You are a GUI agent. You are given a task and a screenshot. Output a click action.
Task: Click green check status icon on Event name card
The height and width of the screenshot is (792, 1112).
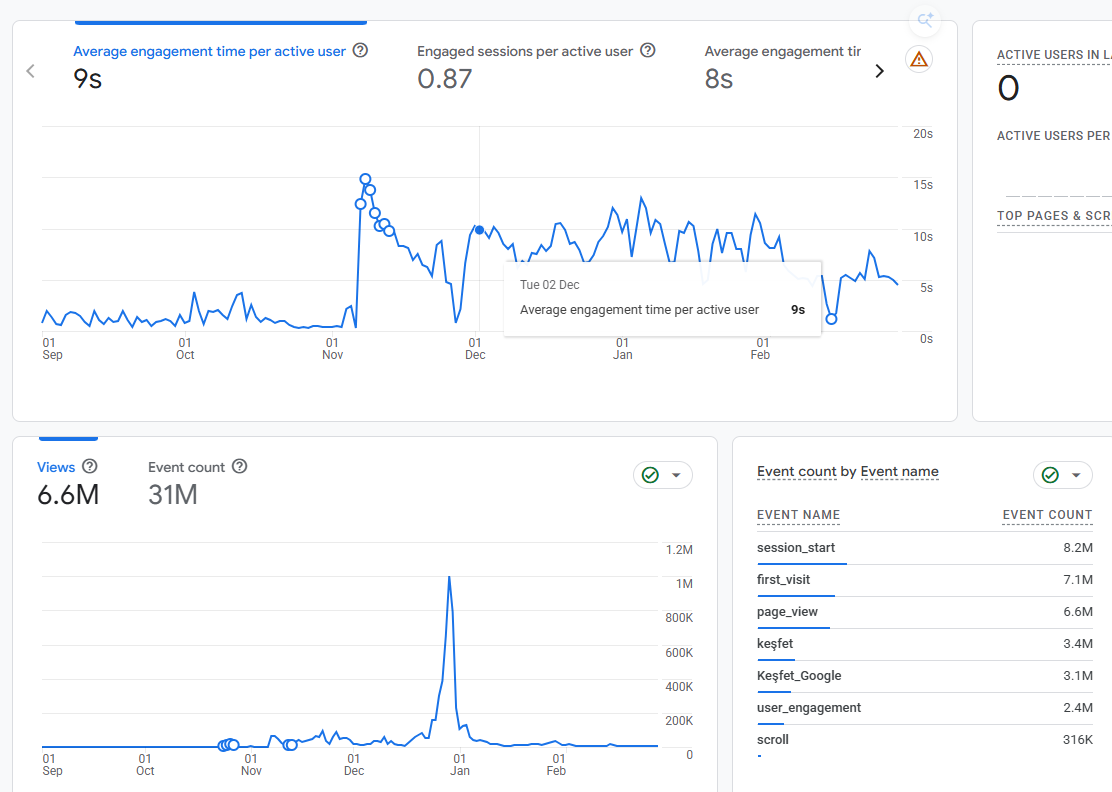[x=1050, y=475]
